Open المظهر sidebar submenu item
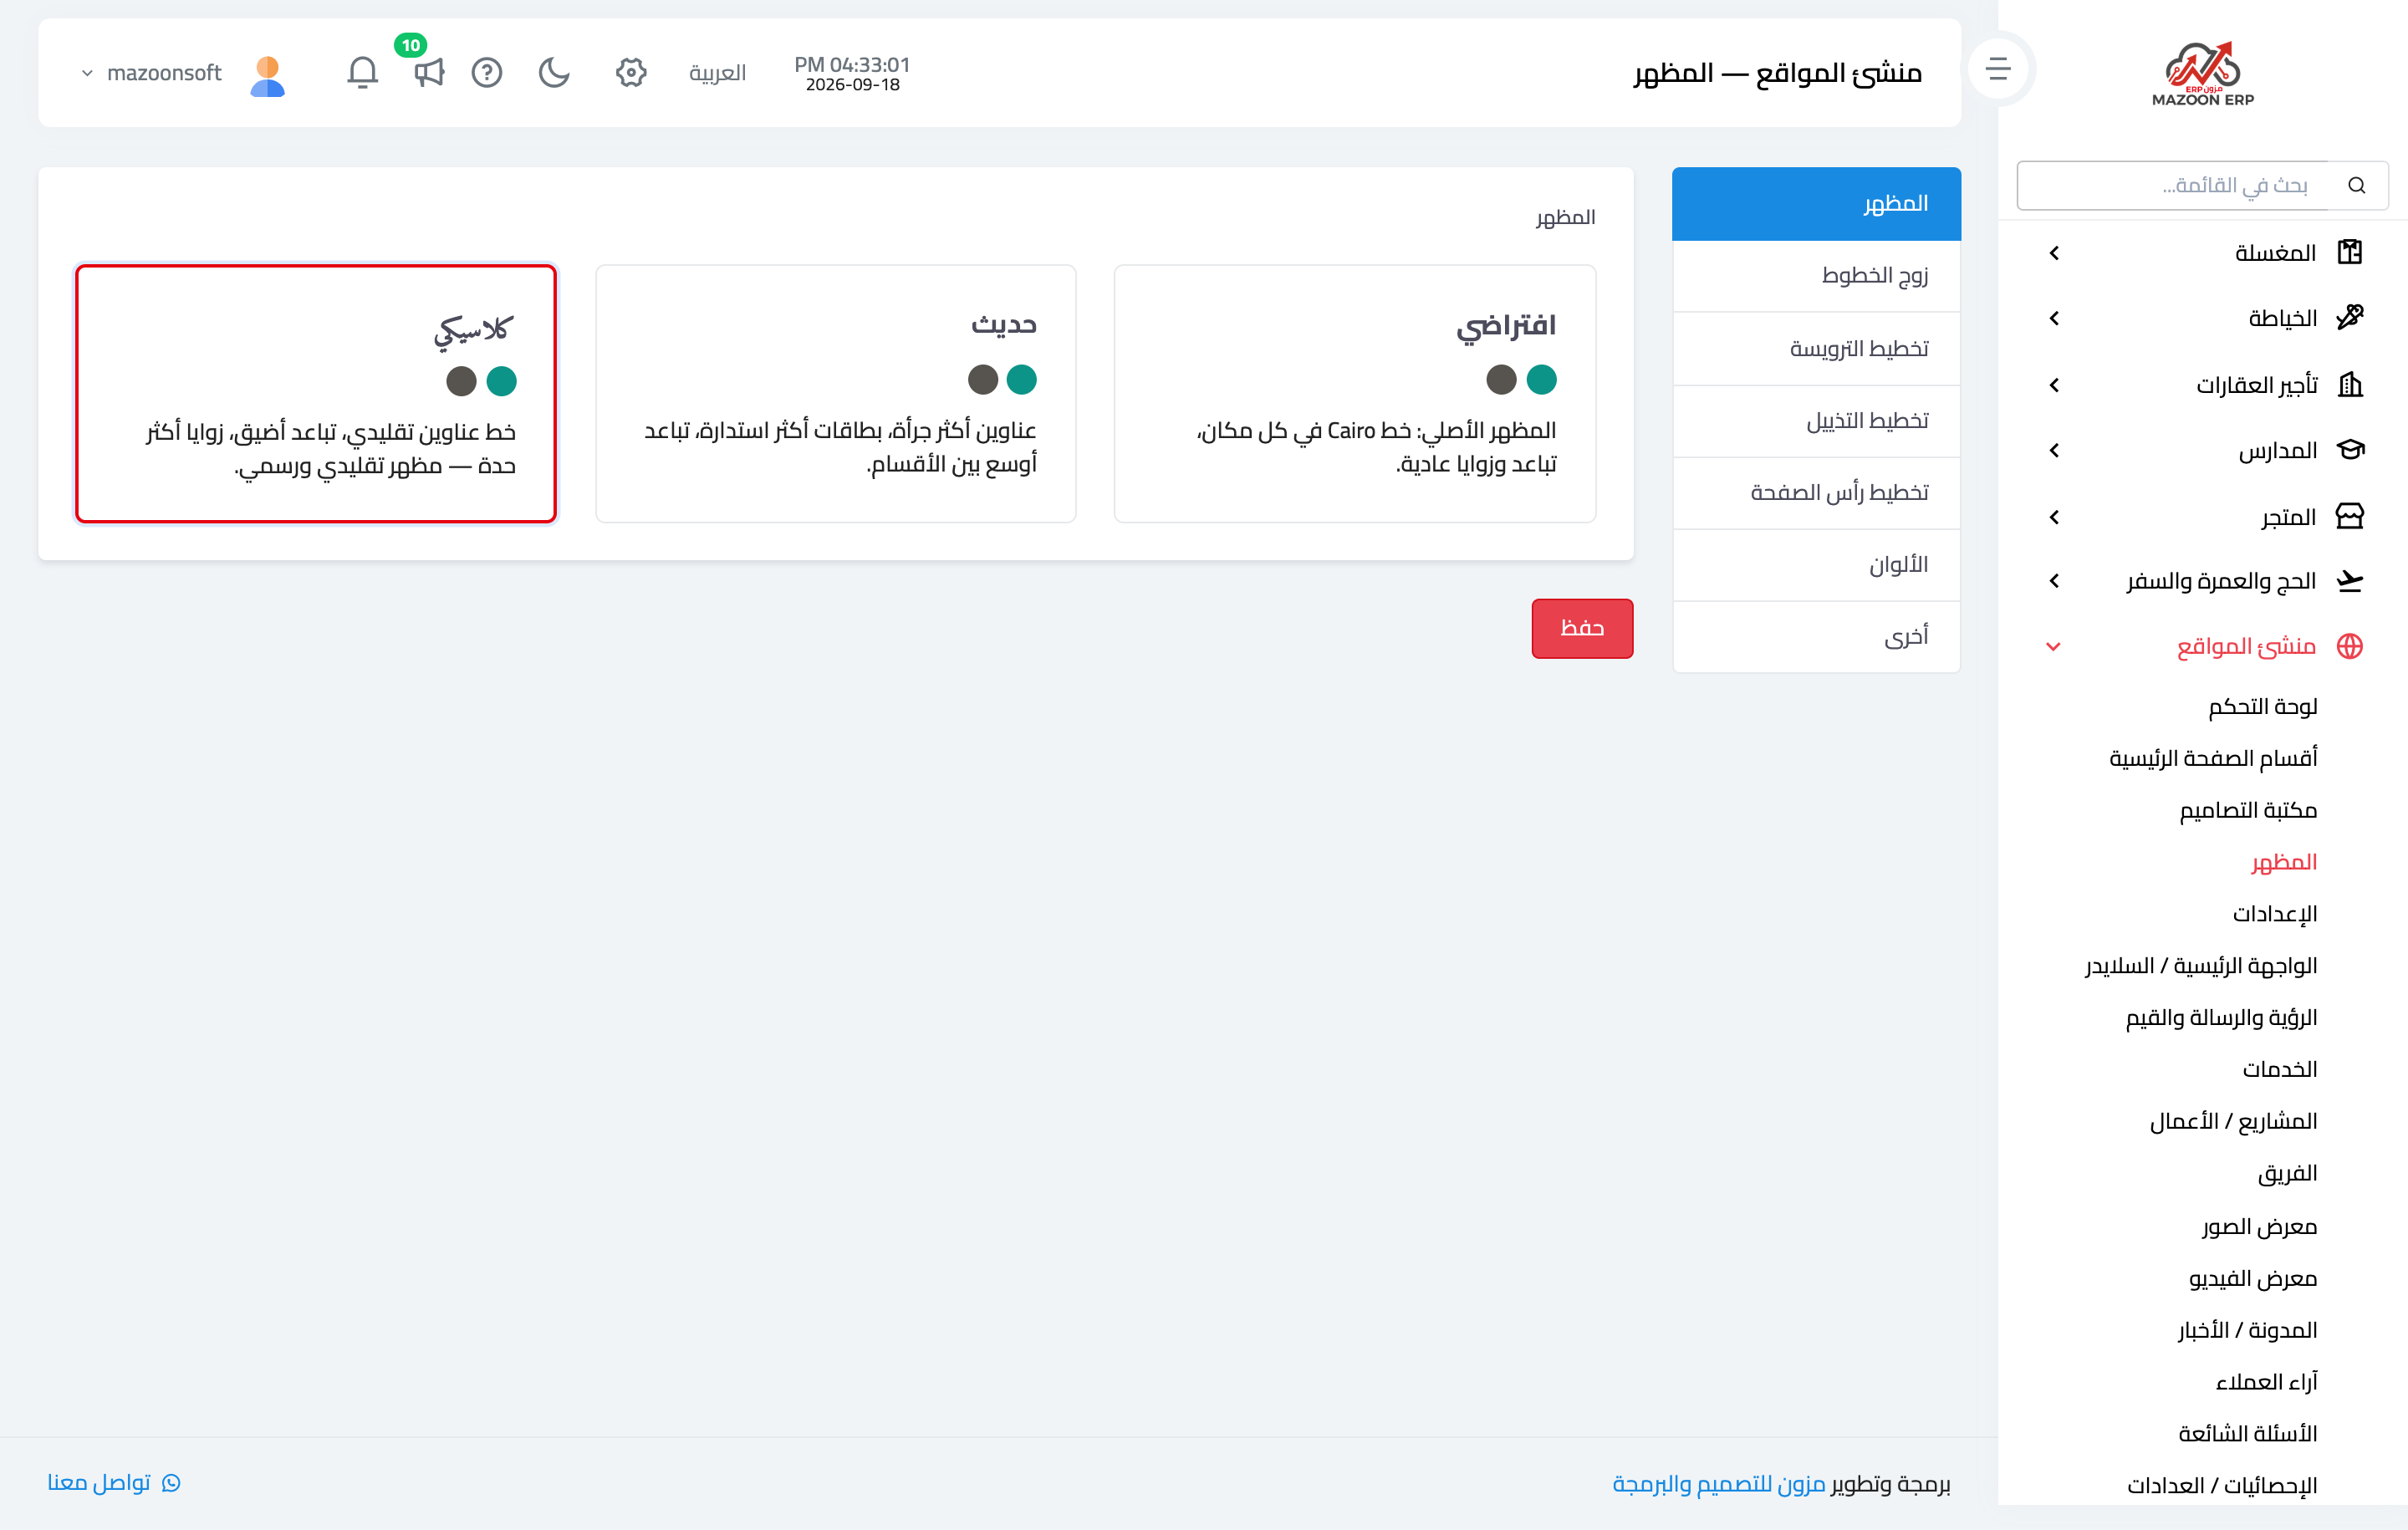The image size is (2408, 1530). [x=2284, y=862]
